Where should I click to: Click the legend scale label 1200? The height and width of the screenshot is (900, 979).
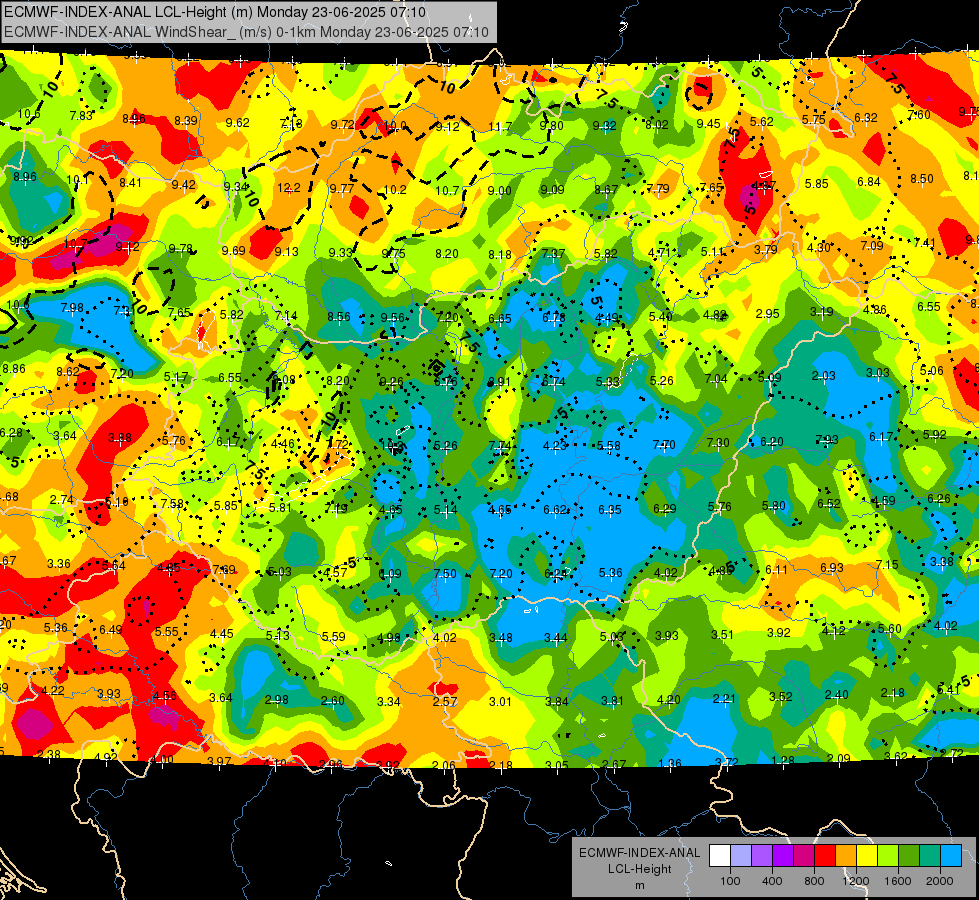pos(856,881)
